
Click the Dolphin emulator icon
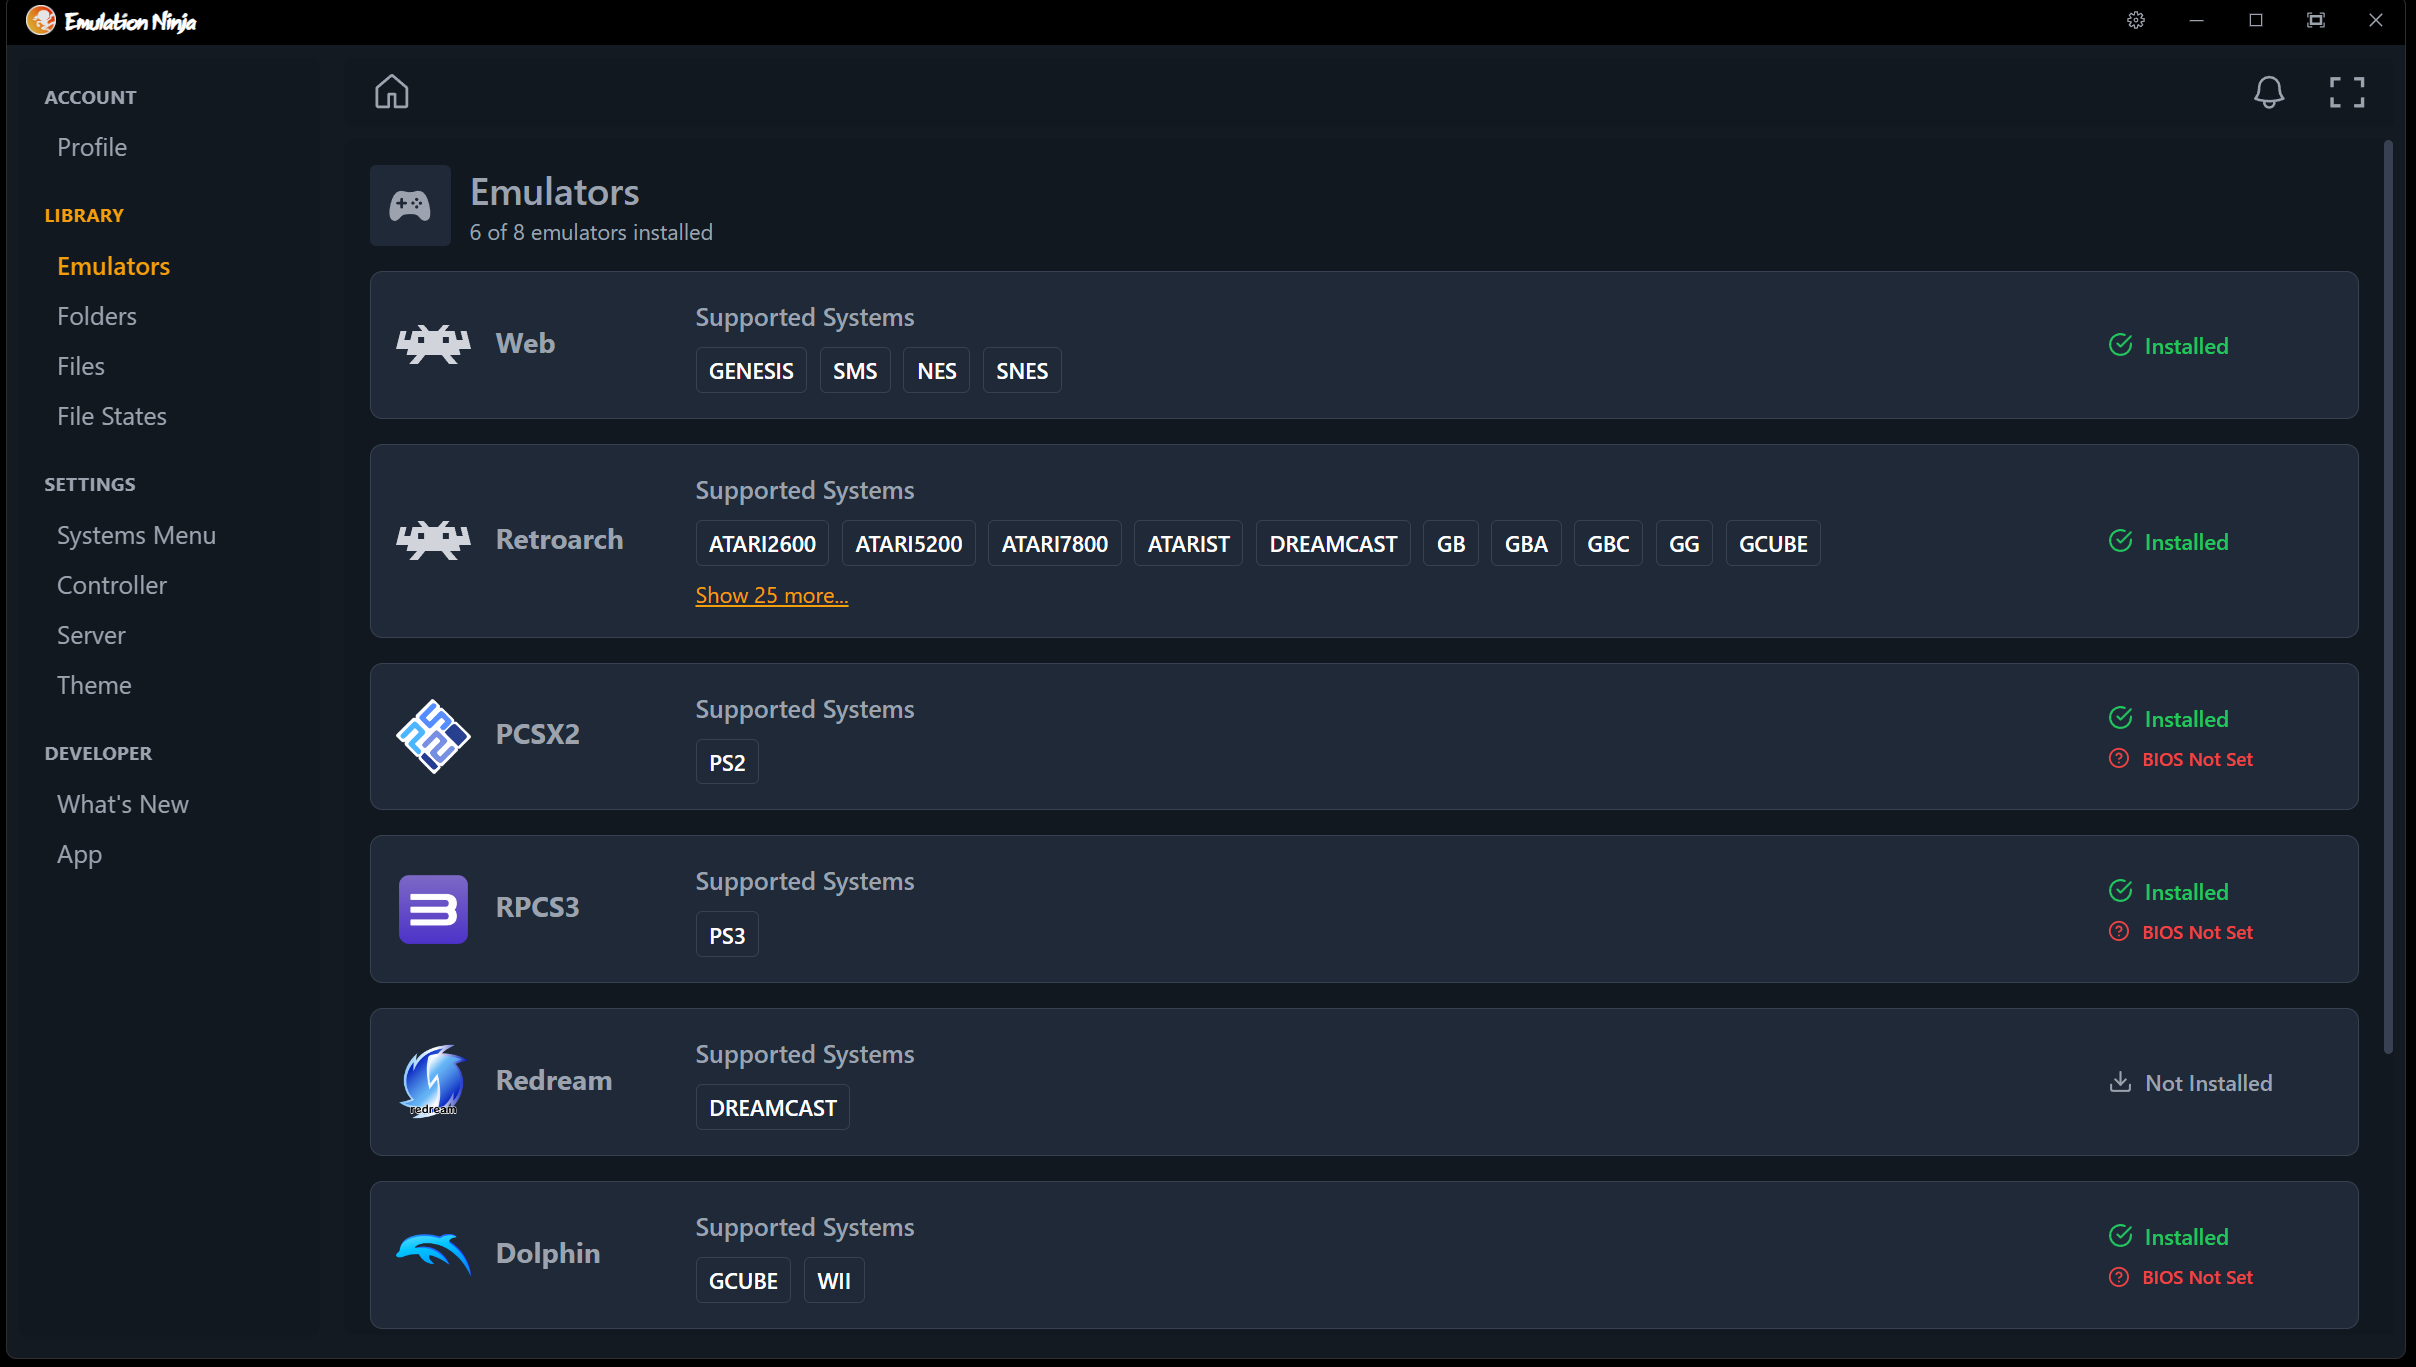tap(432, 1254)
